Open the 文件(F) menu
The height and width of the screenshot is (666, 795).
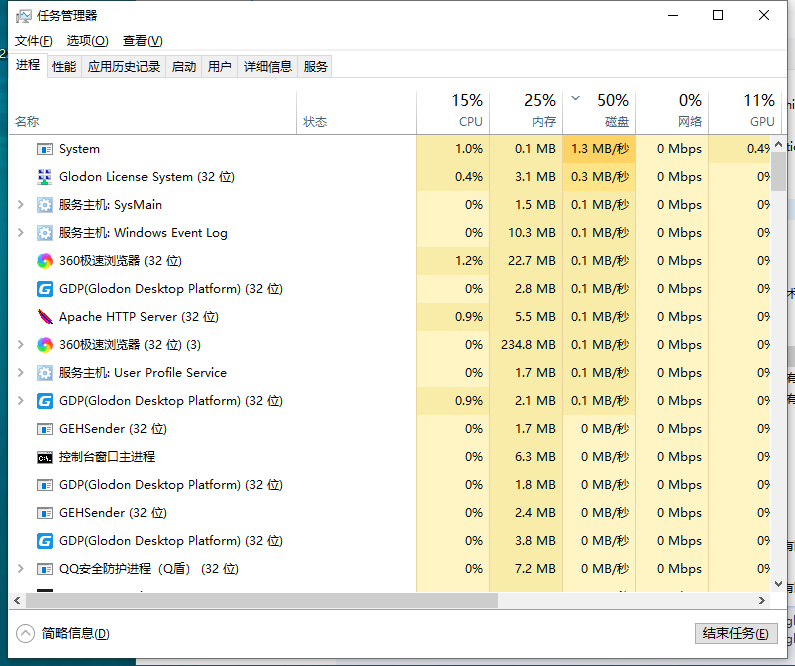pos(33,41)
